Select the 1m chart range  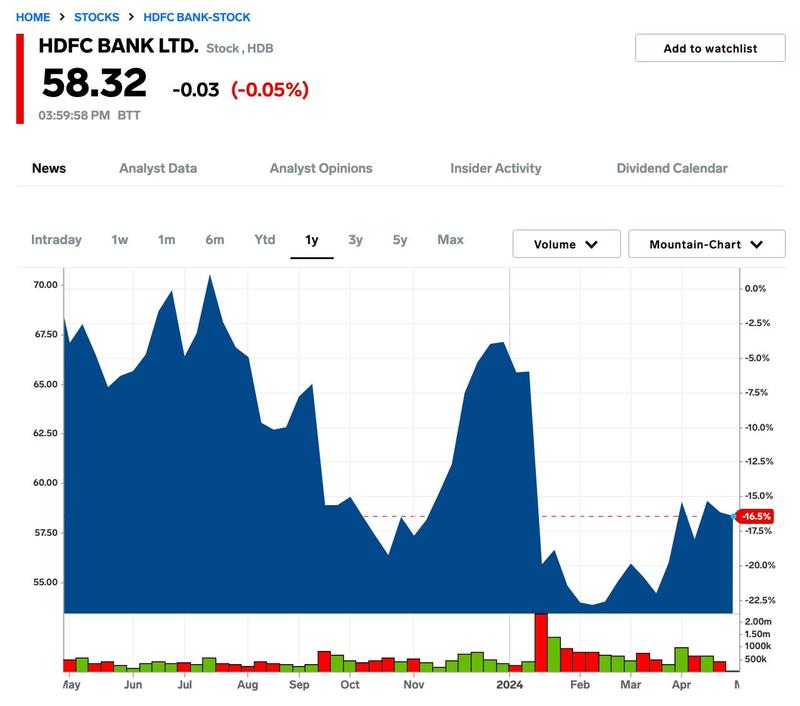(166, 240)
